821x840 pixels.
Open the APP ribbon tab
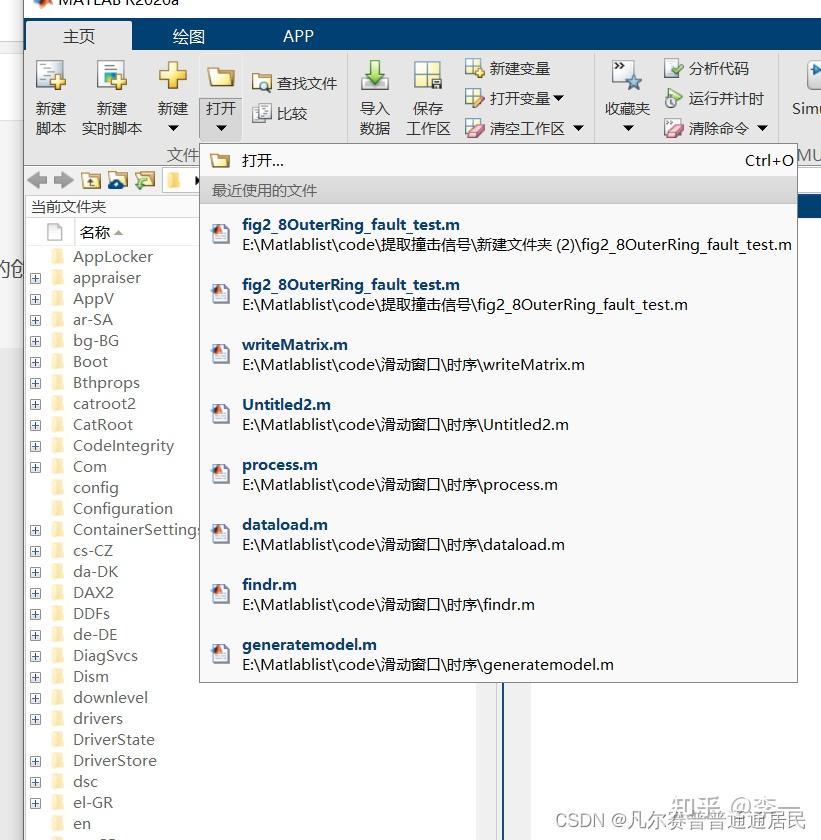tap(298, 35)
